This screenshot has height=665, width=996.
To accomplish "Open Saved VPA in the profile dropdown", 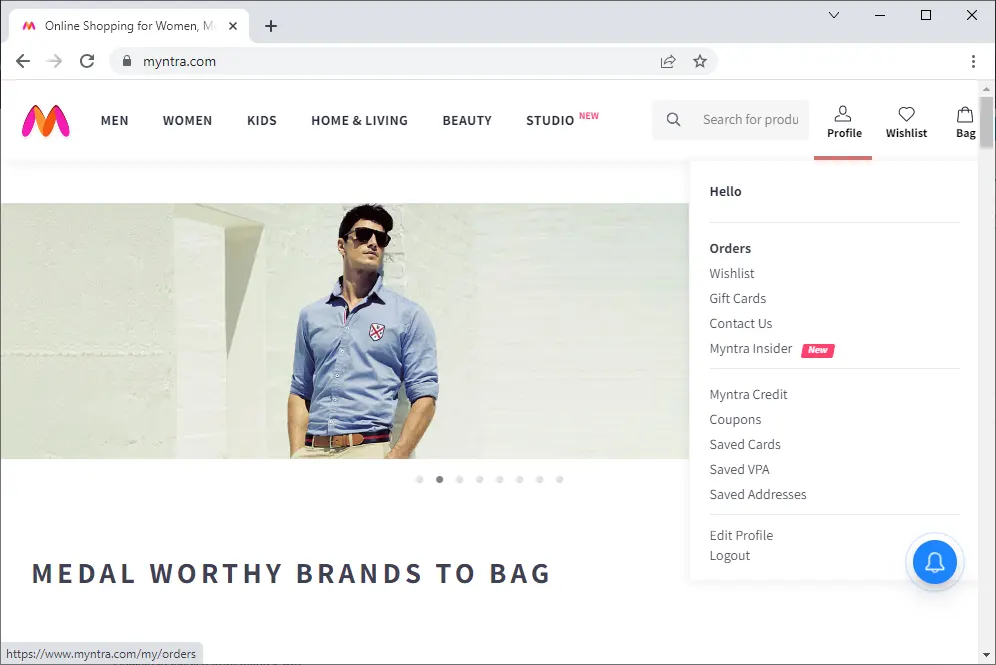I will pyautogui.click(x=739, y=469).
